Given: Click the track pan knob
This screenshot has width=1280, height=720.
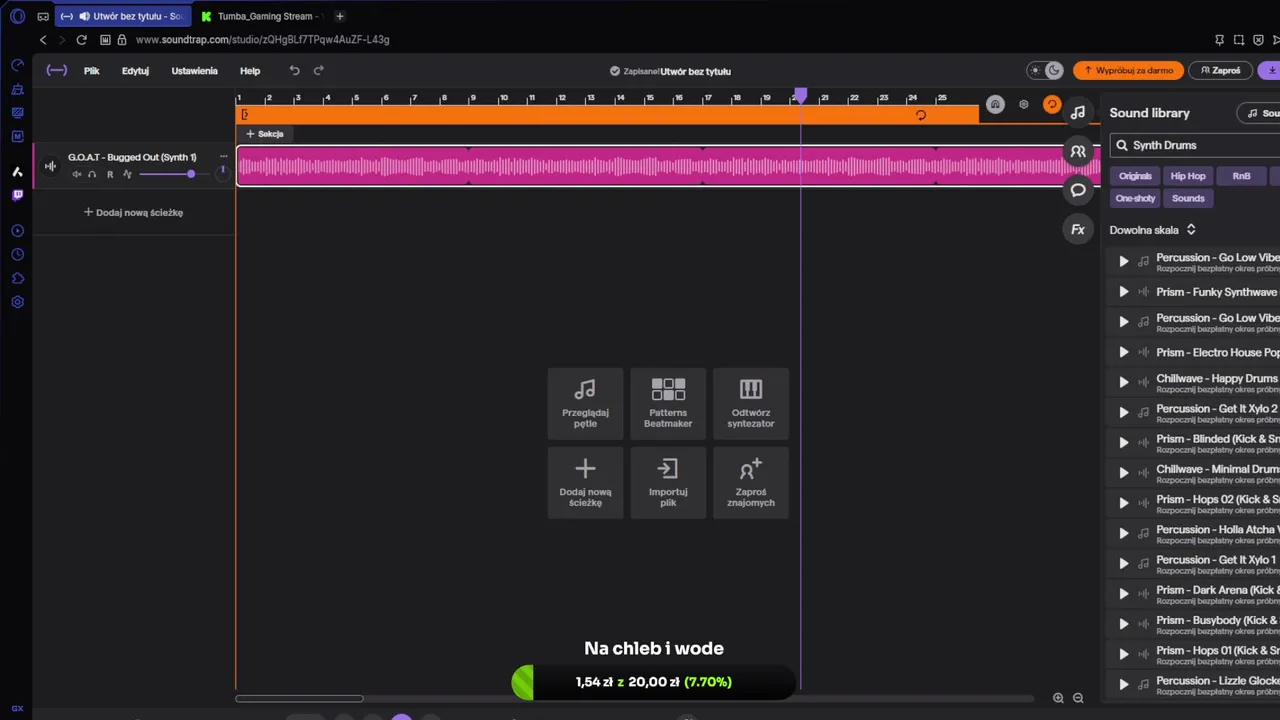Looking at the screenshot, I should [x=222, y=172].
